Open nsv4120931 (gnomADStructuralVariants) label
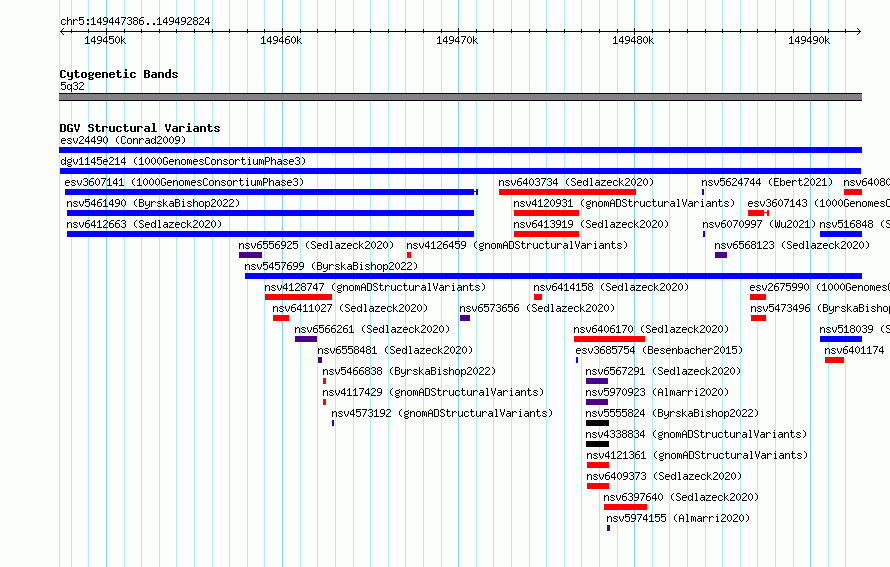The image size is (890, 567). 624,203
